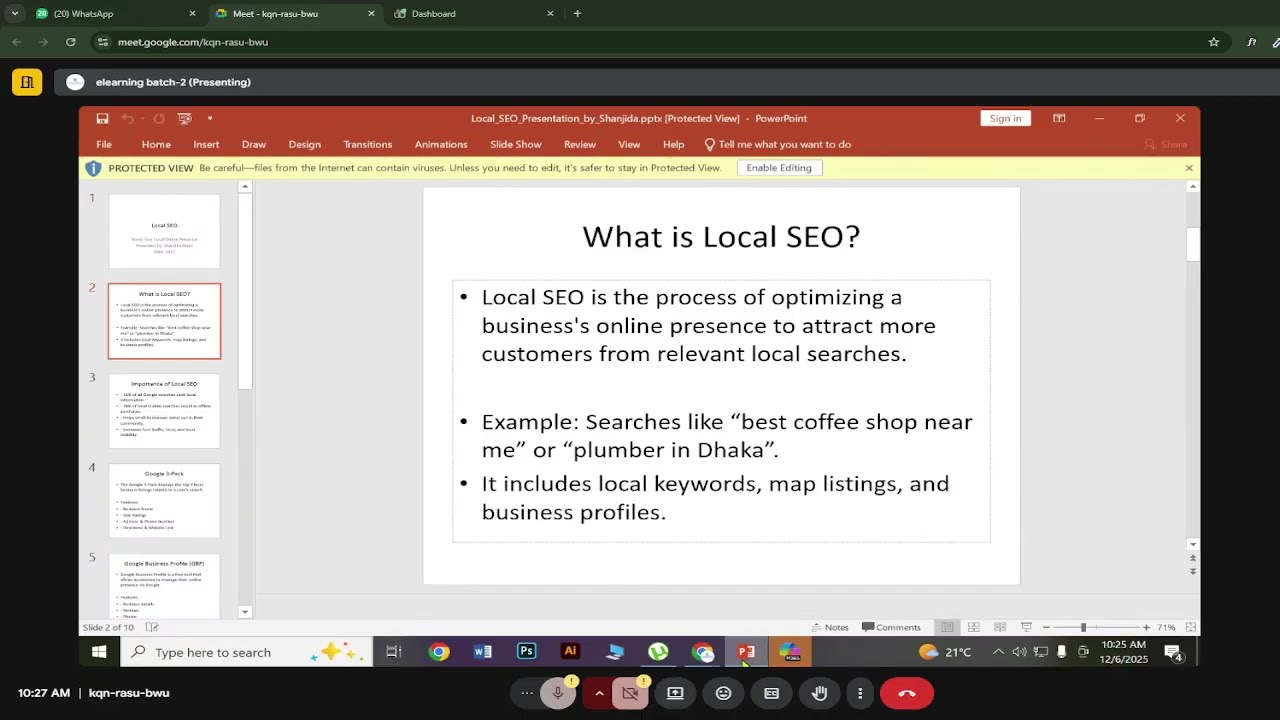Click the red Leave call button
The height and width of the screenshot is (720, 1280).
pos(907,693)
